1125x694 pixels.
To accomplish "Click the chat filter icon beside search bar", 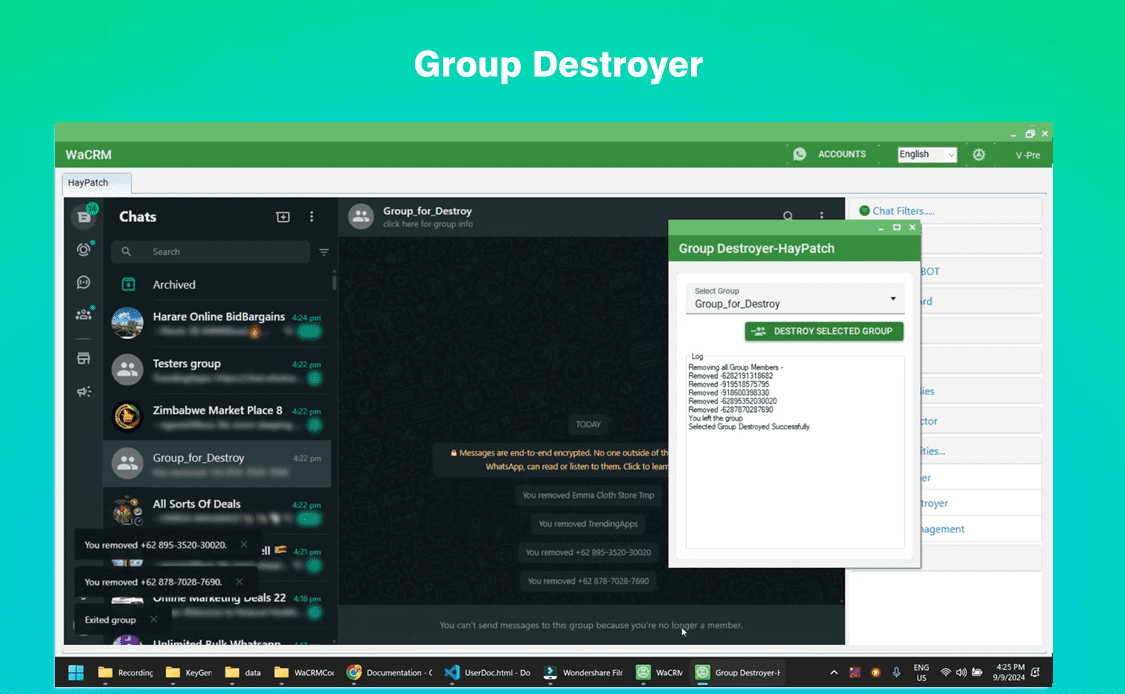I will 323,252.
